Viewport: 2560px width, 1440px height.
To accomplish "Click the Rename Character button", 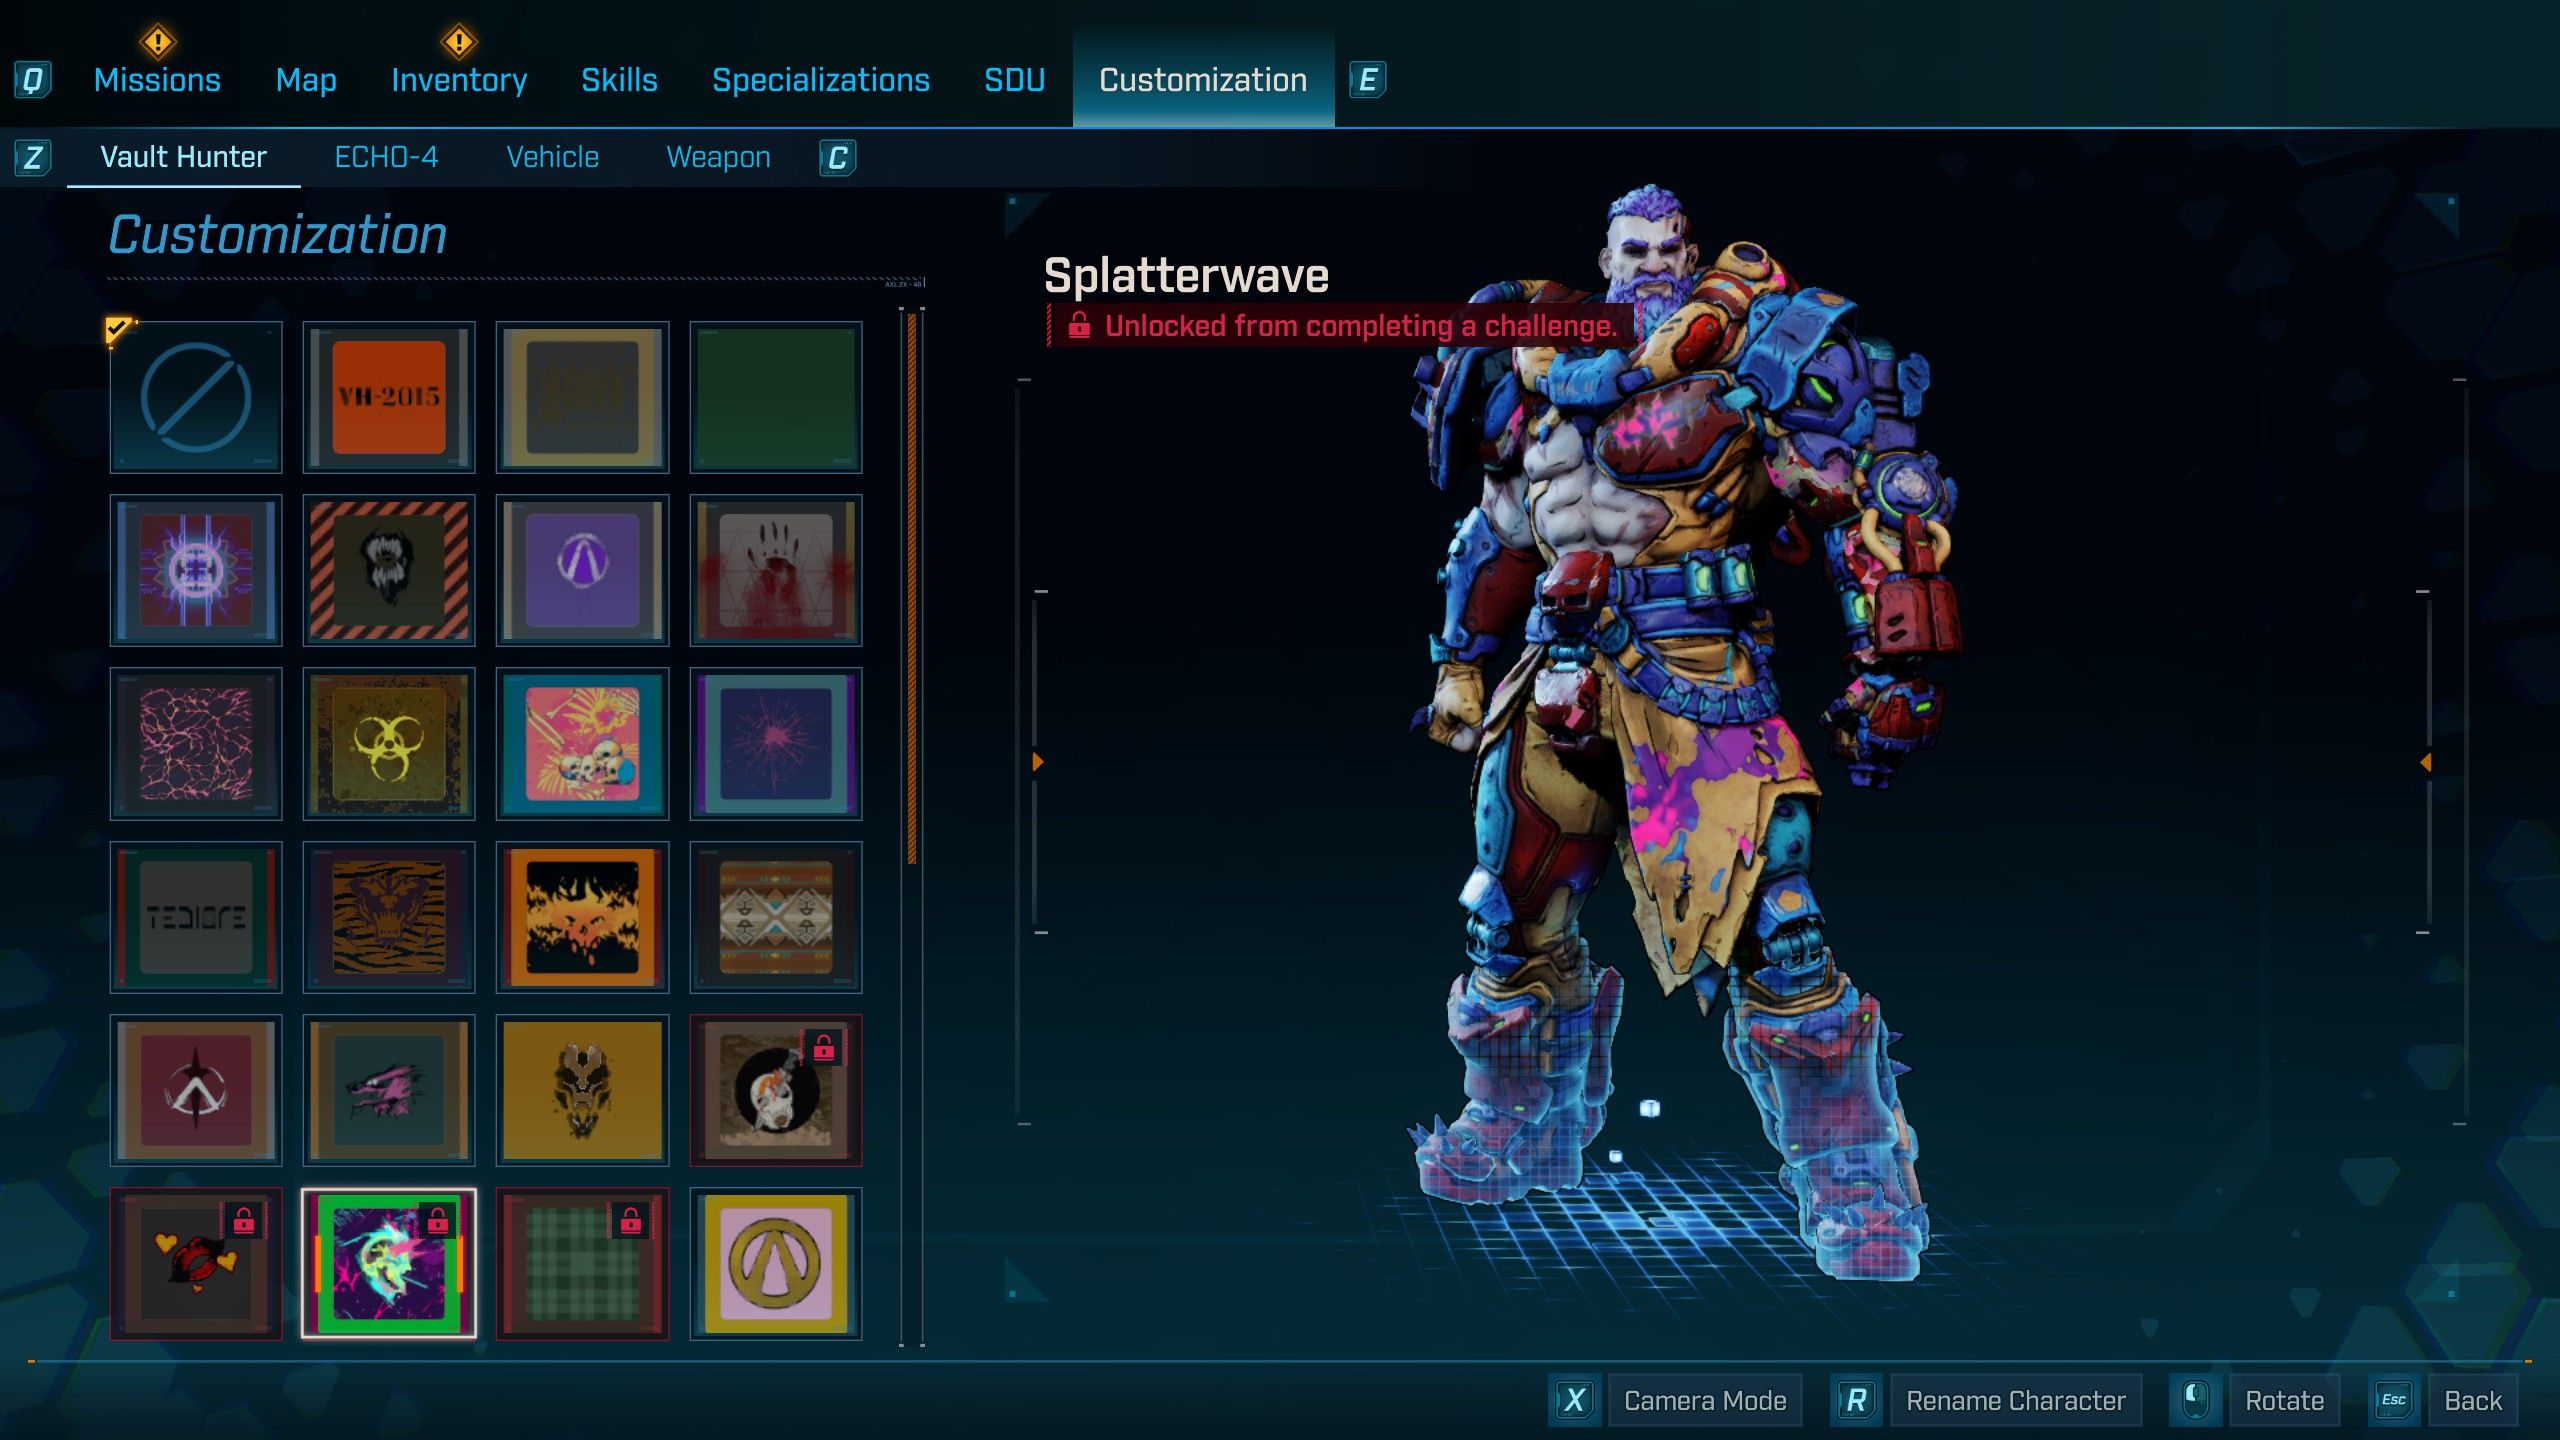I will pyautogui.click(x=2016, y=1400).
